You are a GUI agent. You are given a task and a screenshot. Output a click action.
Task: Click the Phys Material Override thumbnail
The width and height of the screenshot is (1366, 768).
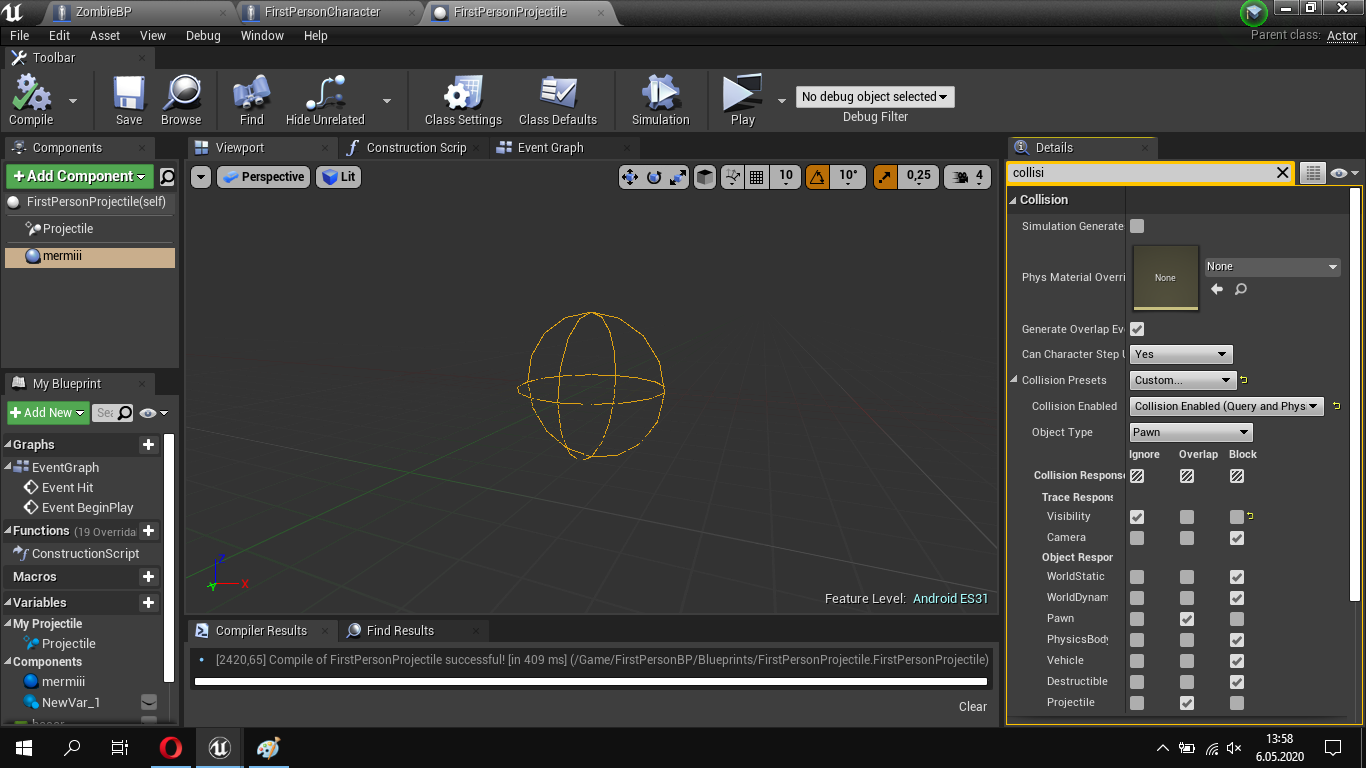pyautogui.click(x=1165, y=278)
